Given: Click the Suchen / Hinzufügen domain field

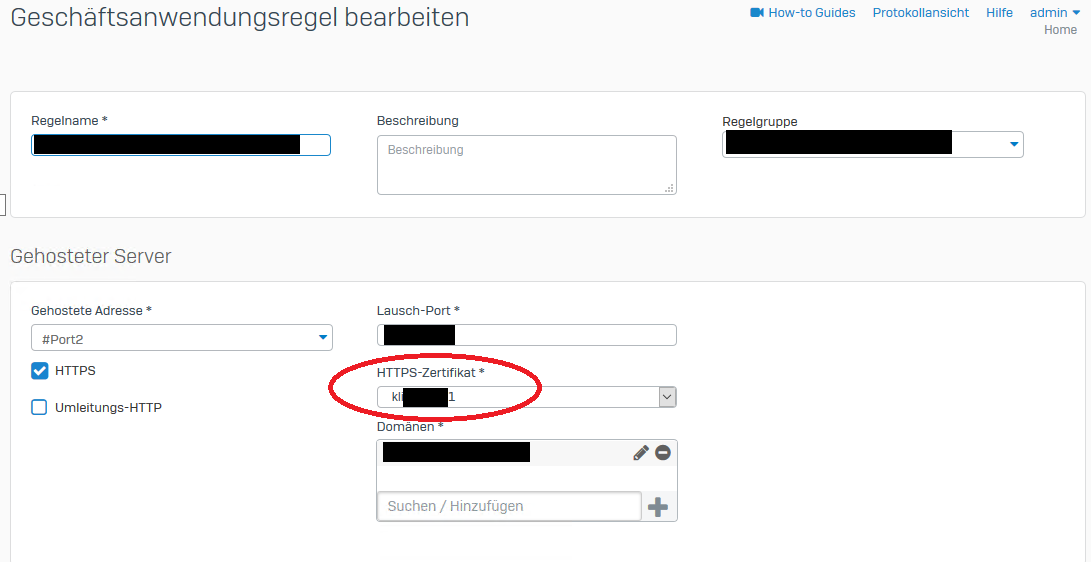Looking at the screenshot, I should 508,506.
